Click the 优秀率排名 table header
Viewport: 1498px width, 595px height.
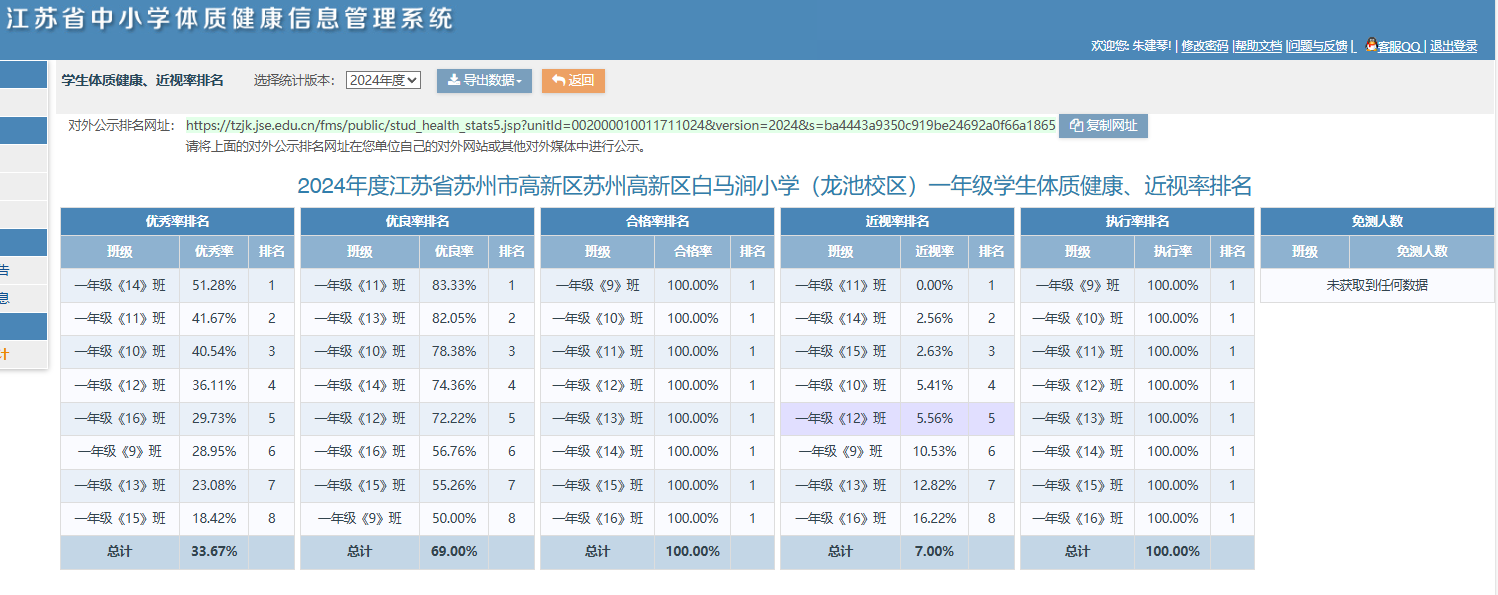click(178, 221)
